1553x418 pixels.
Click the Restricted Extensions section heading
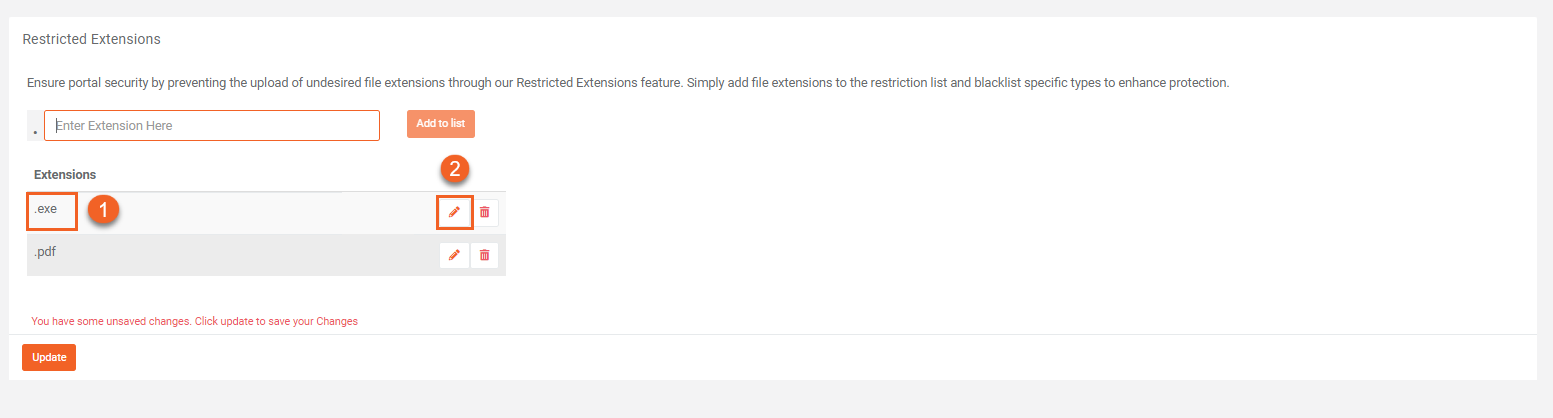(92, 40)
